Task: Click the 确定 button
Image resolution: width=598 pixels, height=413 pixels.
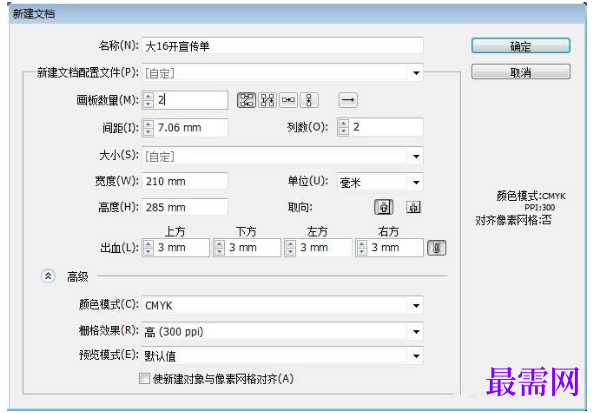Action: (521, 46)
